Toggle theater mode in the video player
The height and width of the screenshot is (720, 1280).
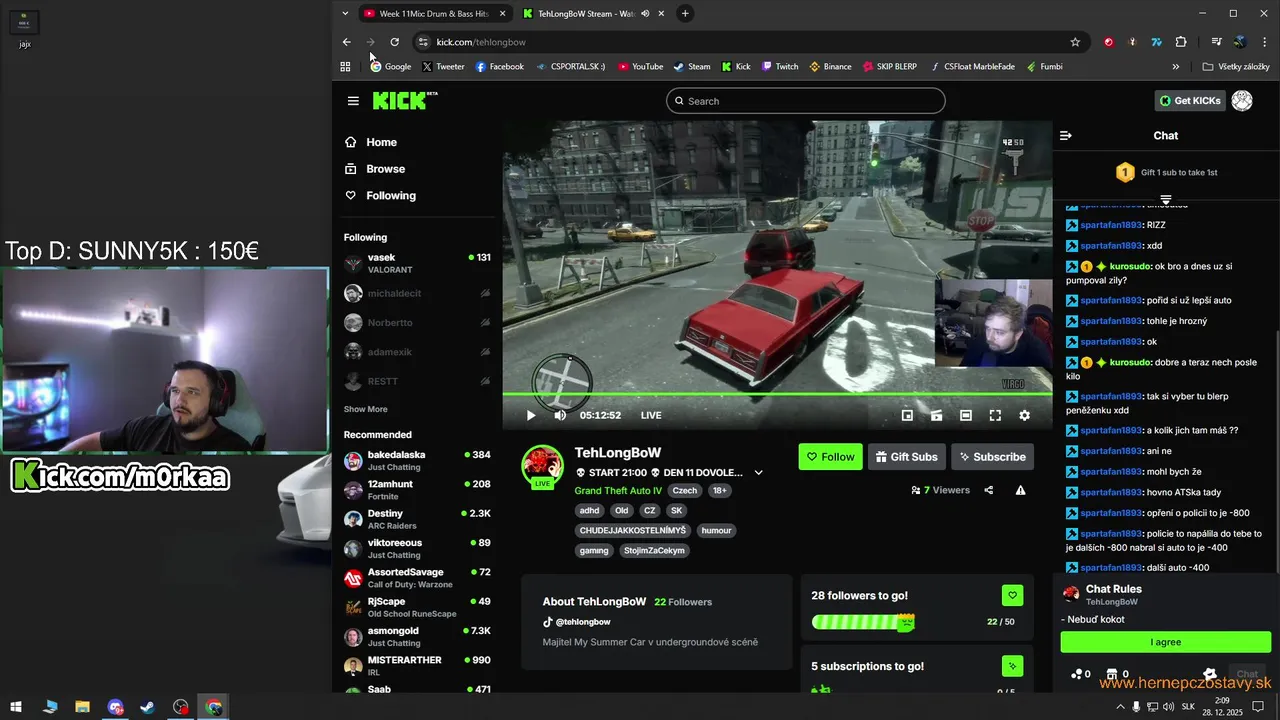click(x=966, y=415)
